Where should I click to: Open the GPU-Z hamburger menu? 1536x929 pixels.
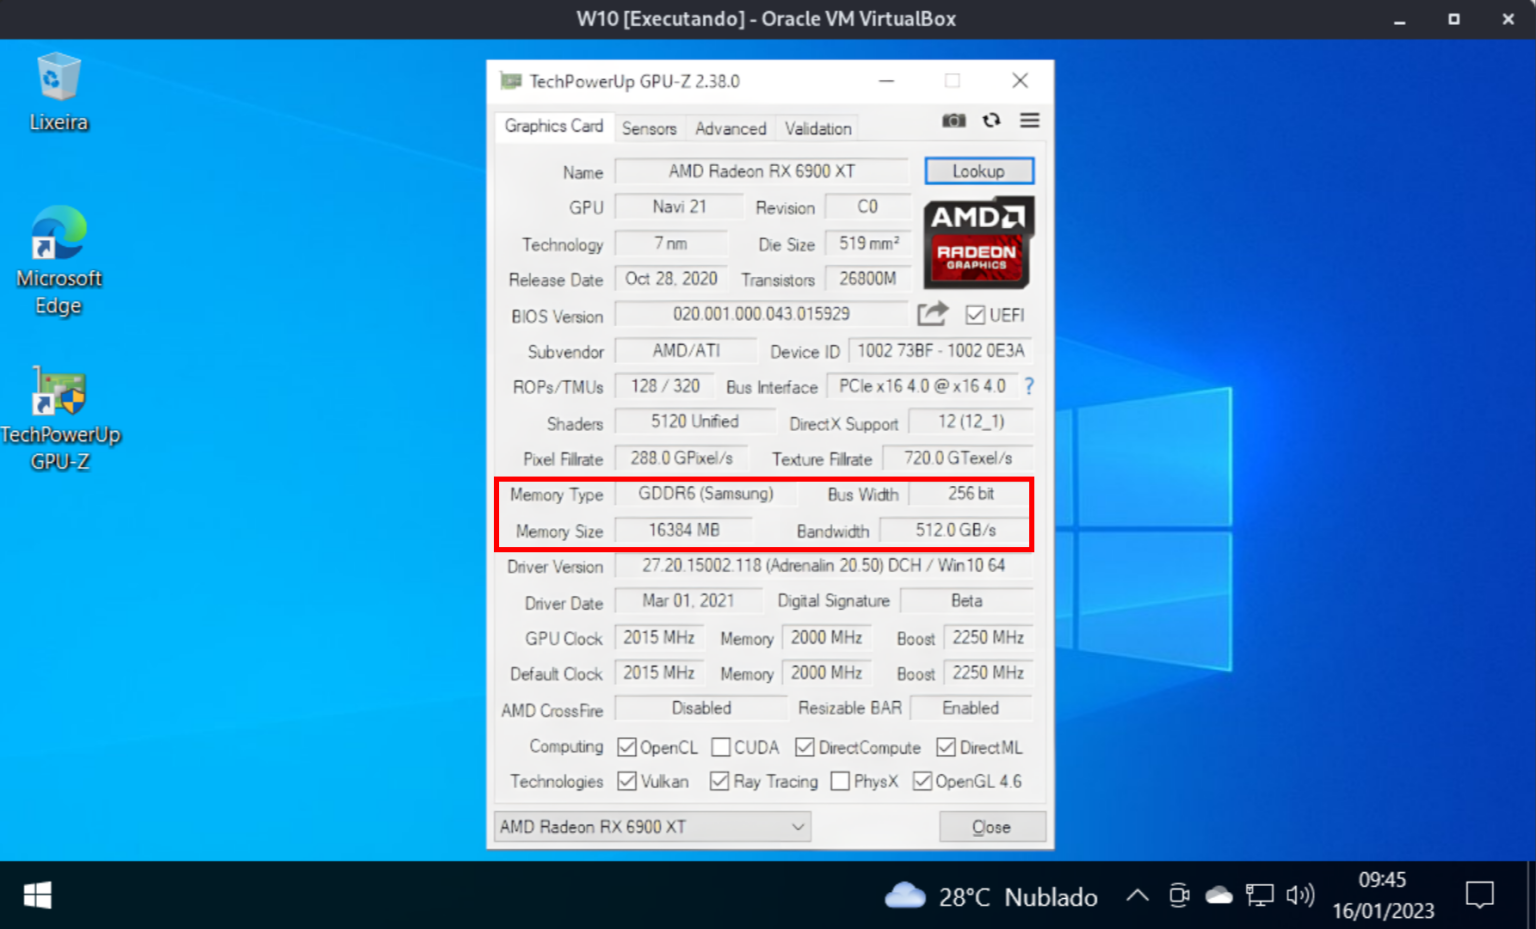click(1029, 121)
